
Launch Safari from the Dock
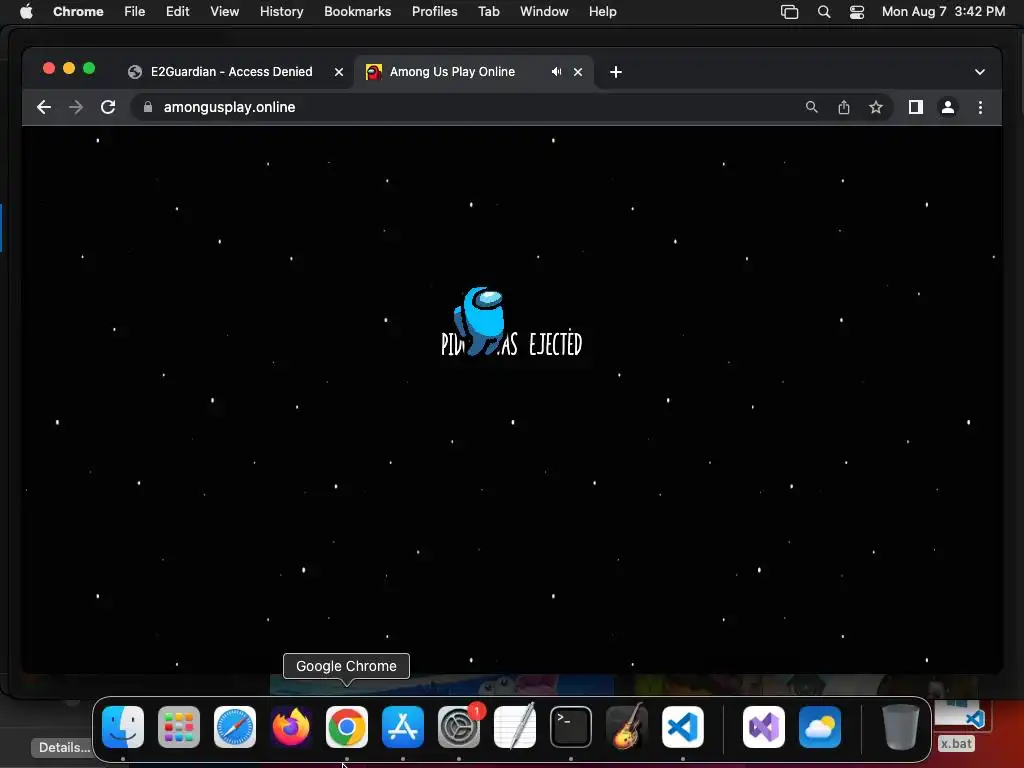(235, 726)
